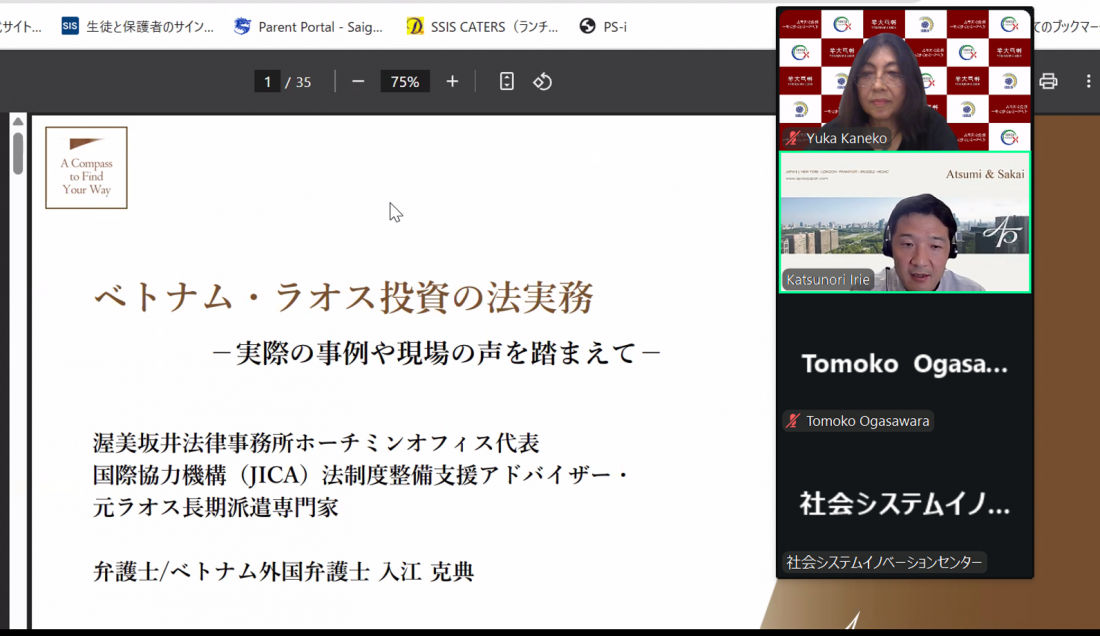The width and height of the screenshot is (1100, 636).
Task: Select the 社会システムイノベーションセンター participant tile
Action: coord(904,506)
